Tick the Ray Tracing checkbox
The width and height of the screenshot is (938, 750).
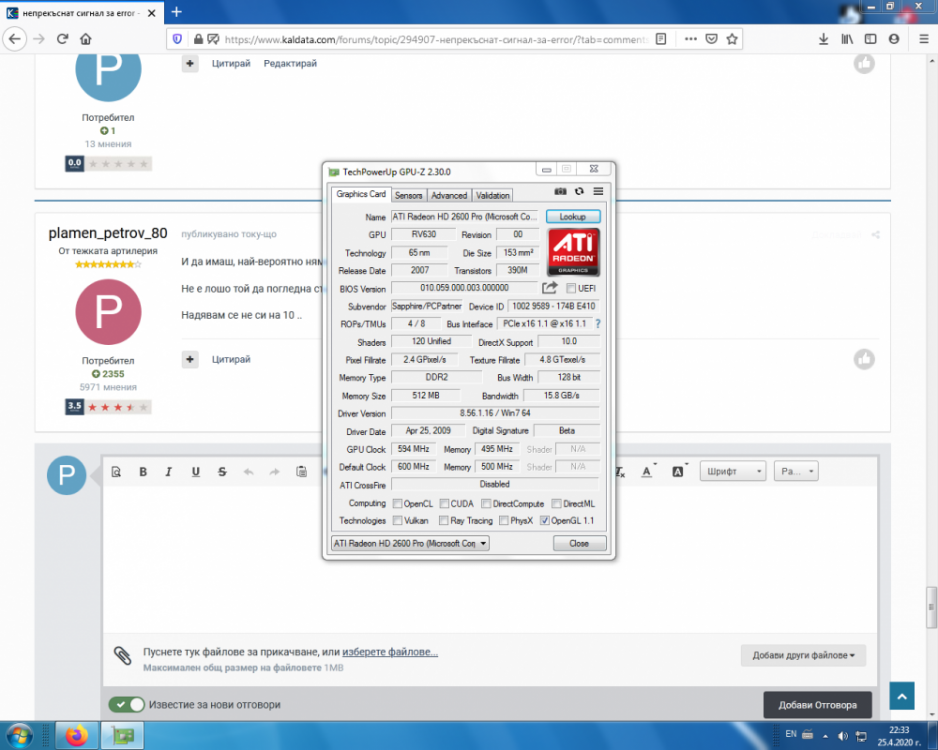tap(443, 520)
